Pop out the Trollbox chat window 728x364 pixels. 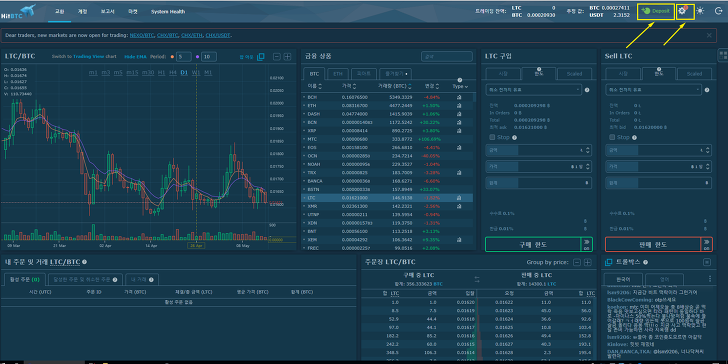608,262
